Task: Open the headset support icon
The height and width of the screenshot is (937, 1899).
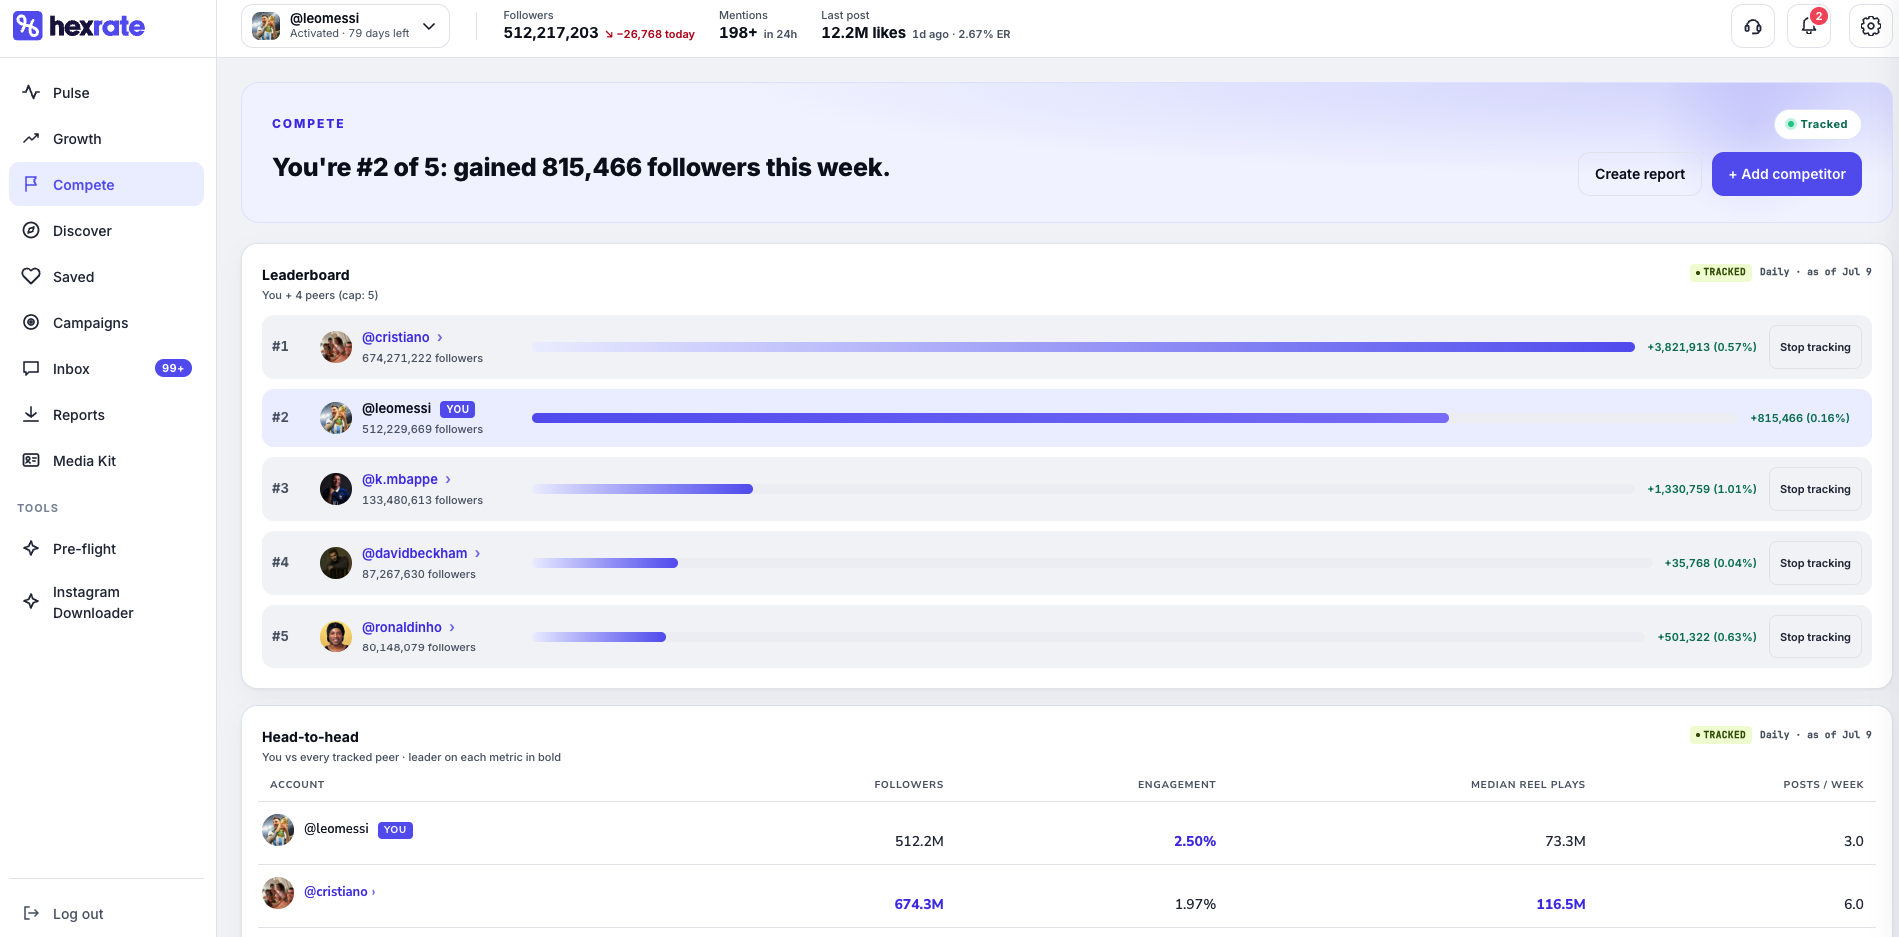Action: tap(1752, 27)
